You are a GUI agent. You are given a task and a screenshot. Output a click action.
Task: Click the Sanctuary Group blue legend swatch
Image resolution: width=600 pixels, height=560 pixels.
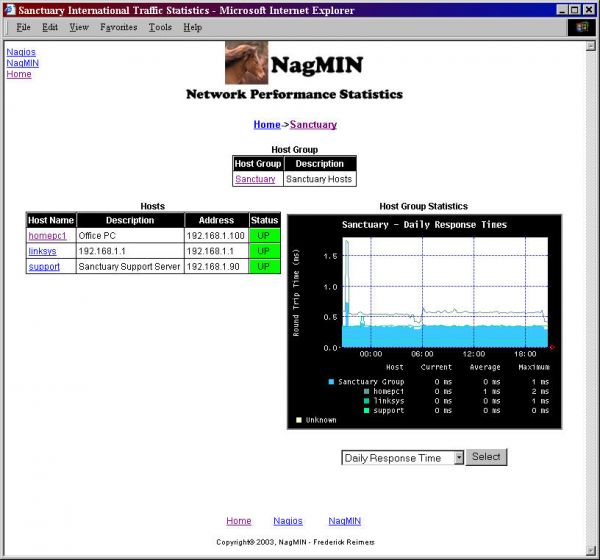tap(331, 381)
